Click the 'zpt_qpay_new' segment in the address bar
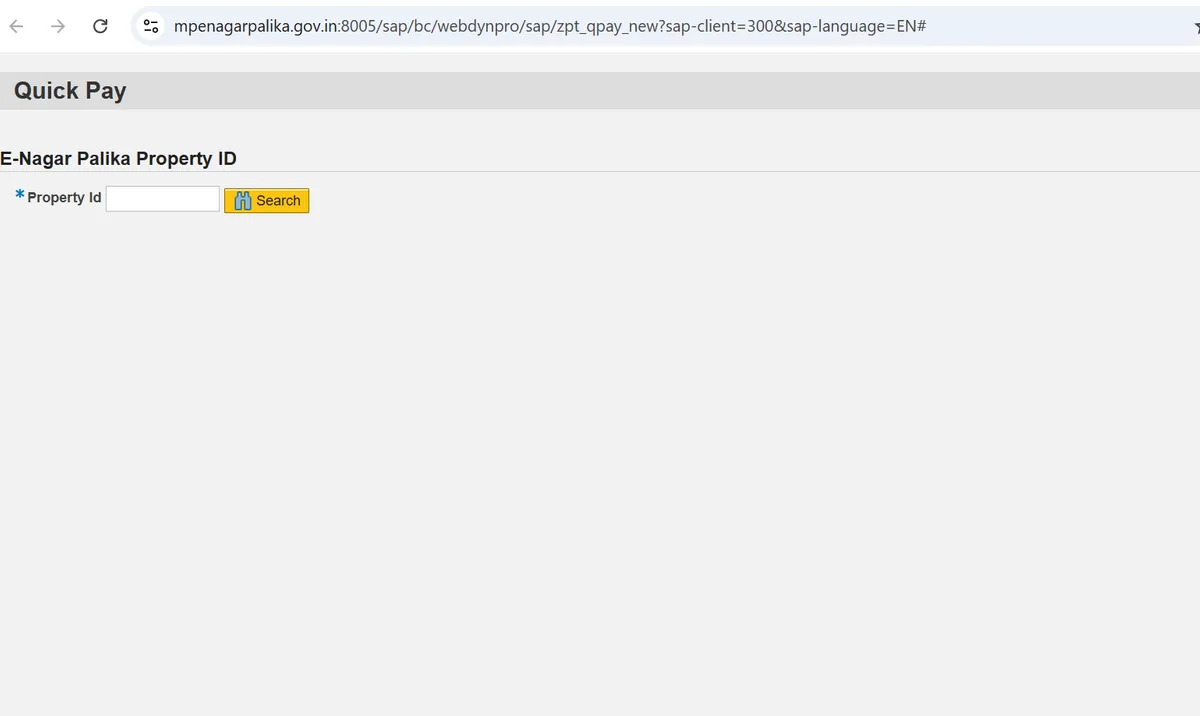The image size is (1200, 716). pos(610,26)
